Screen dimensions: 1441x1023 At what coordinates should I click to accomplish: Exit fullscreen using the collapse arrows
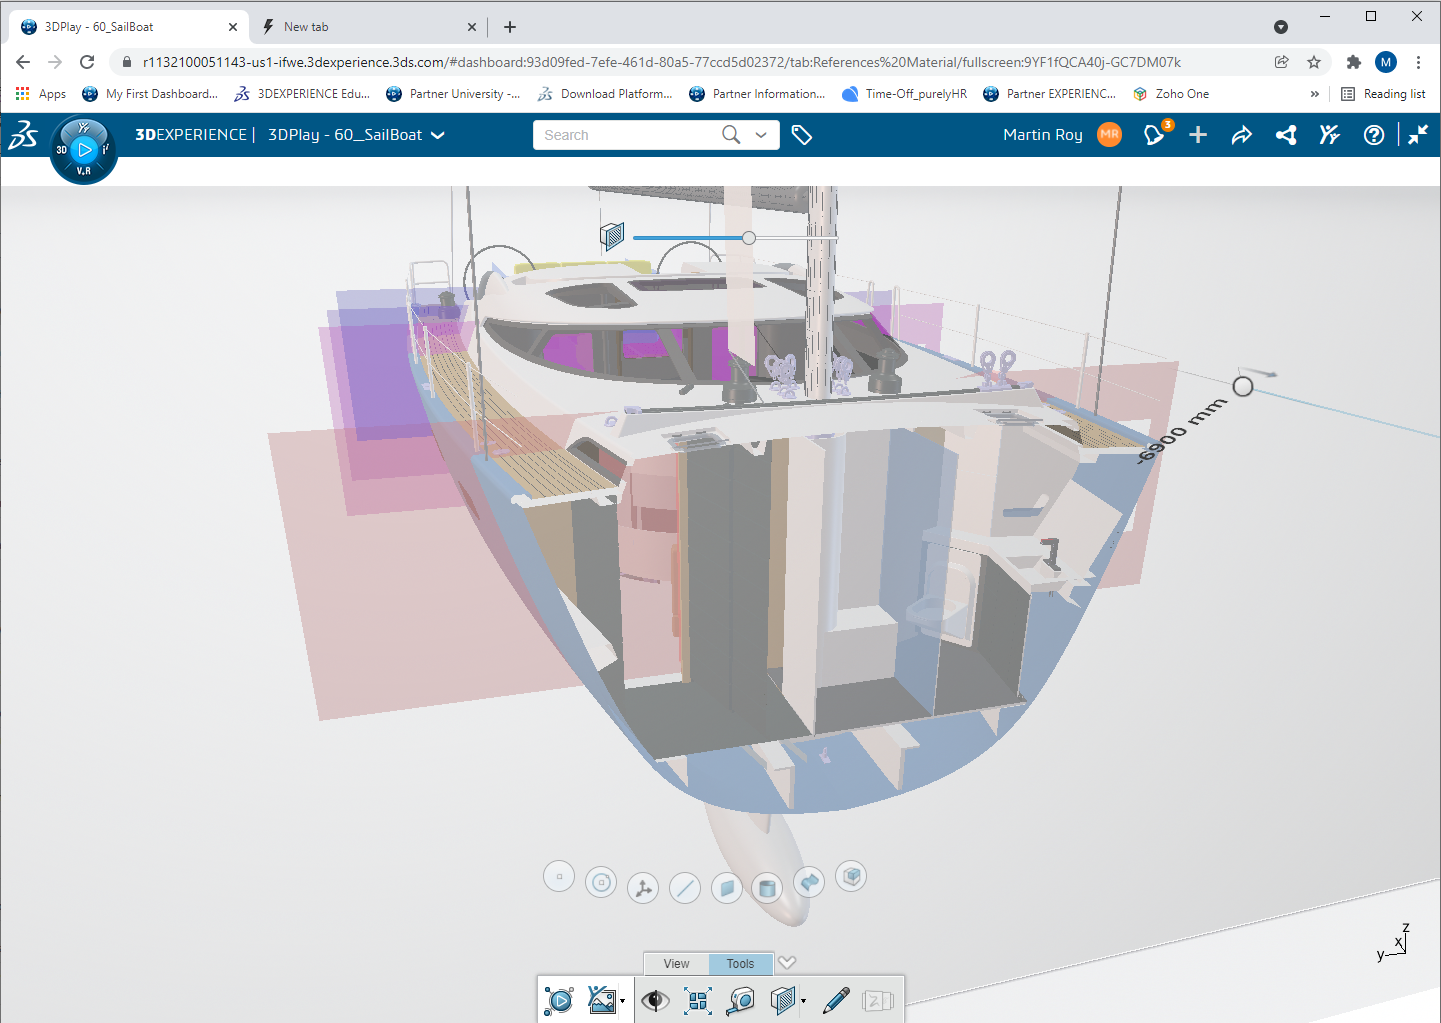[x=1418, y=135]
